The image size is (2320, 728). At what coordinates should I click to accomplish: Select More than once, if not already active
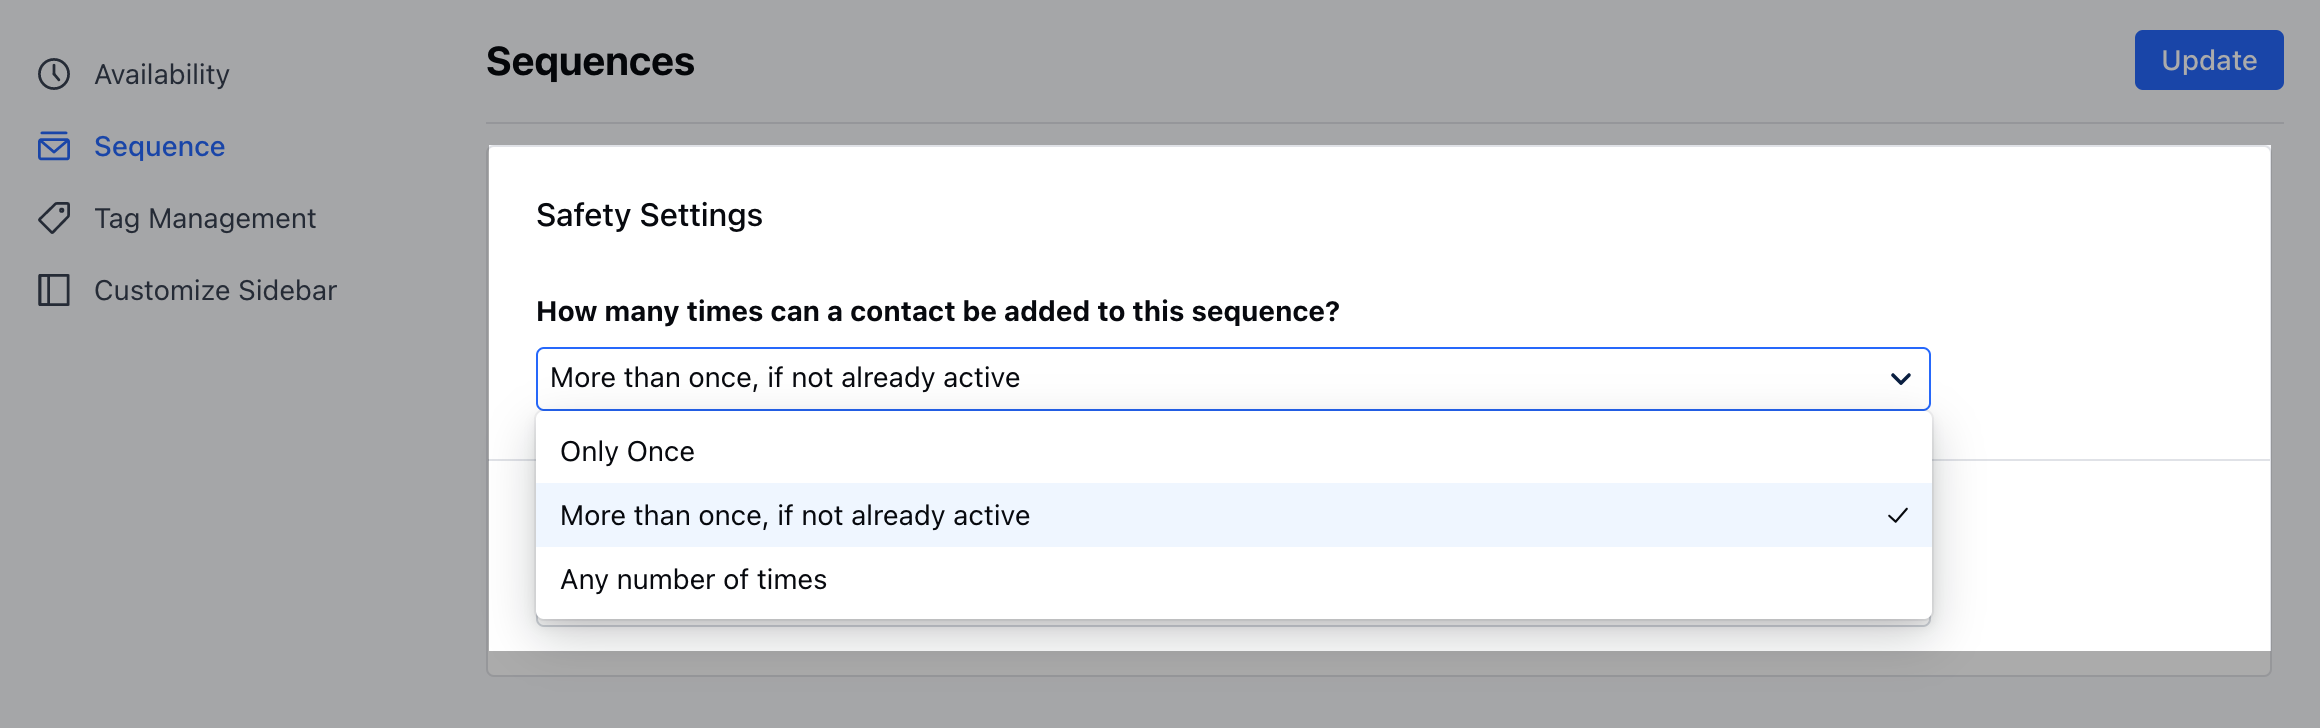pos(1233,515)
